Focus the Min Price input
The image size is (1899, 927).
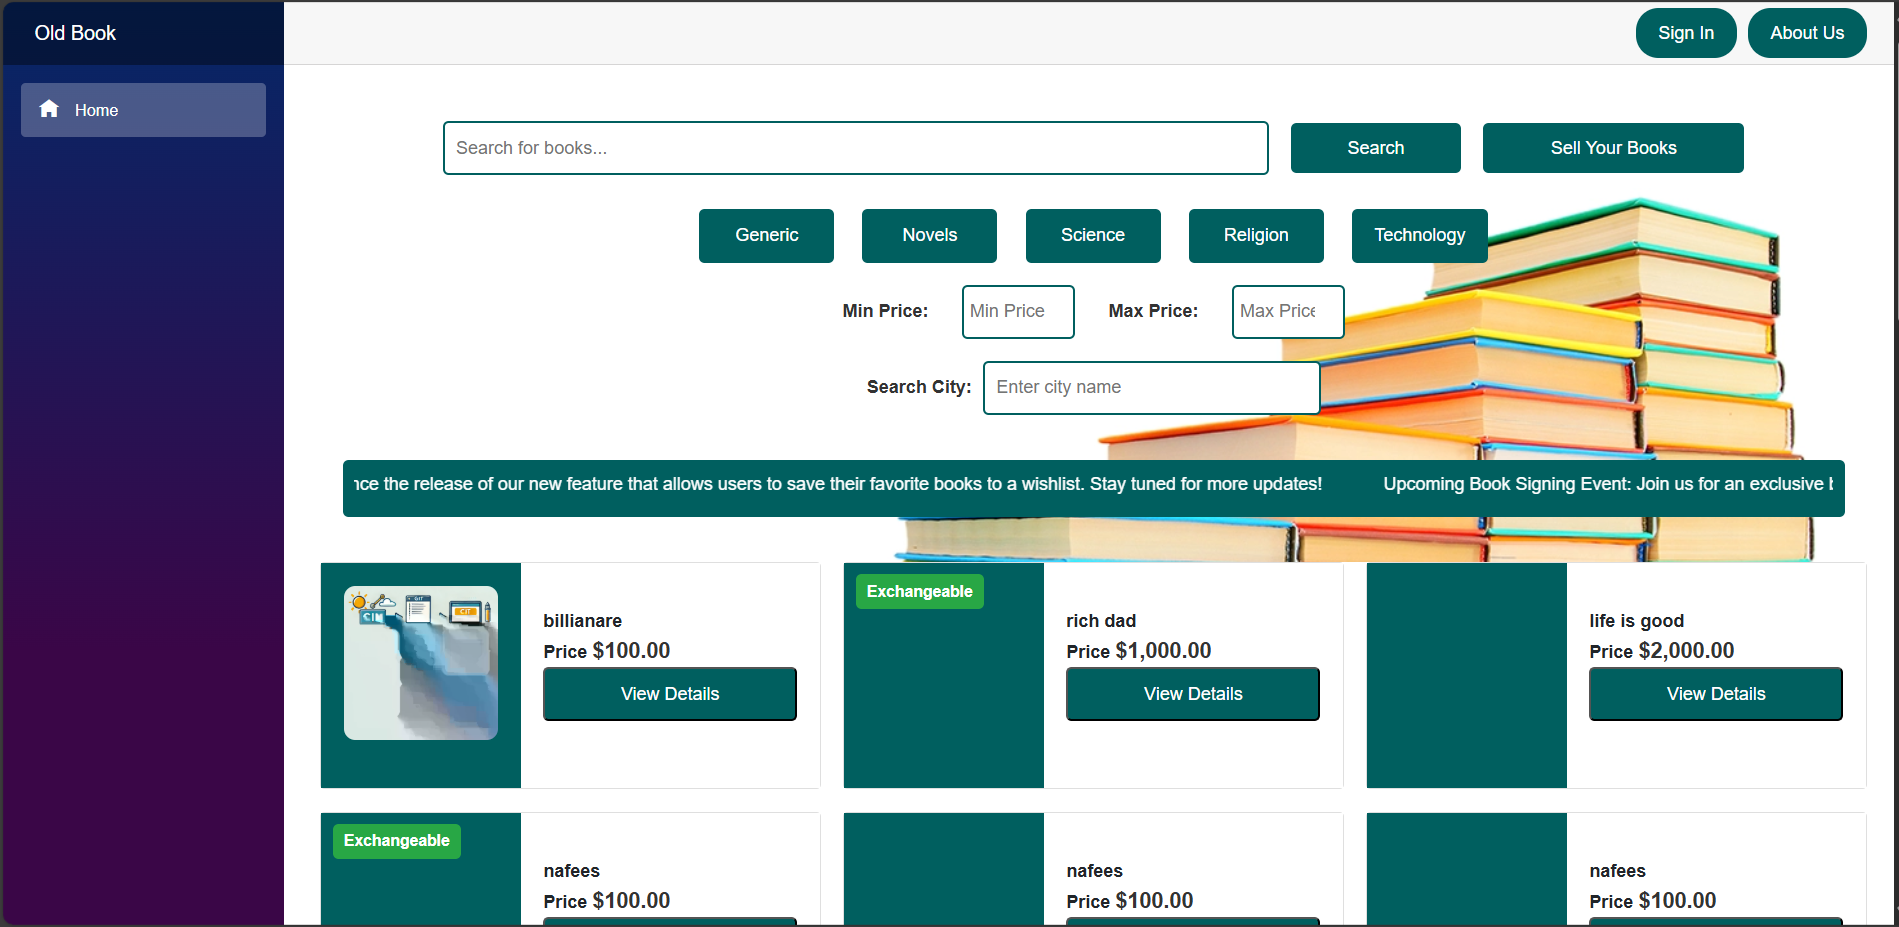click(1018, 312)
